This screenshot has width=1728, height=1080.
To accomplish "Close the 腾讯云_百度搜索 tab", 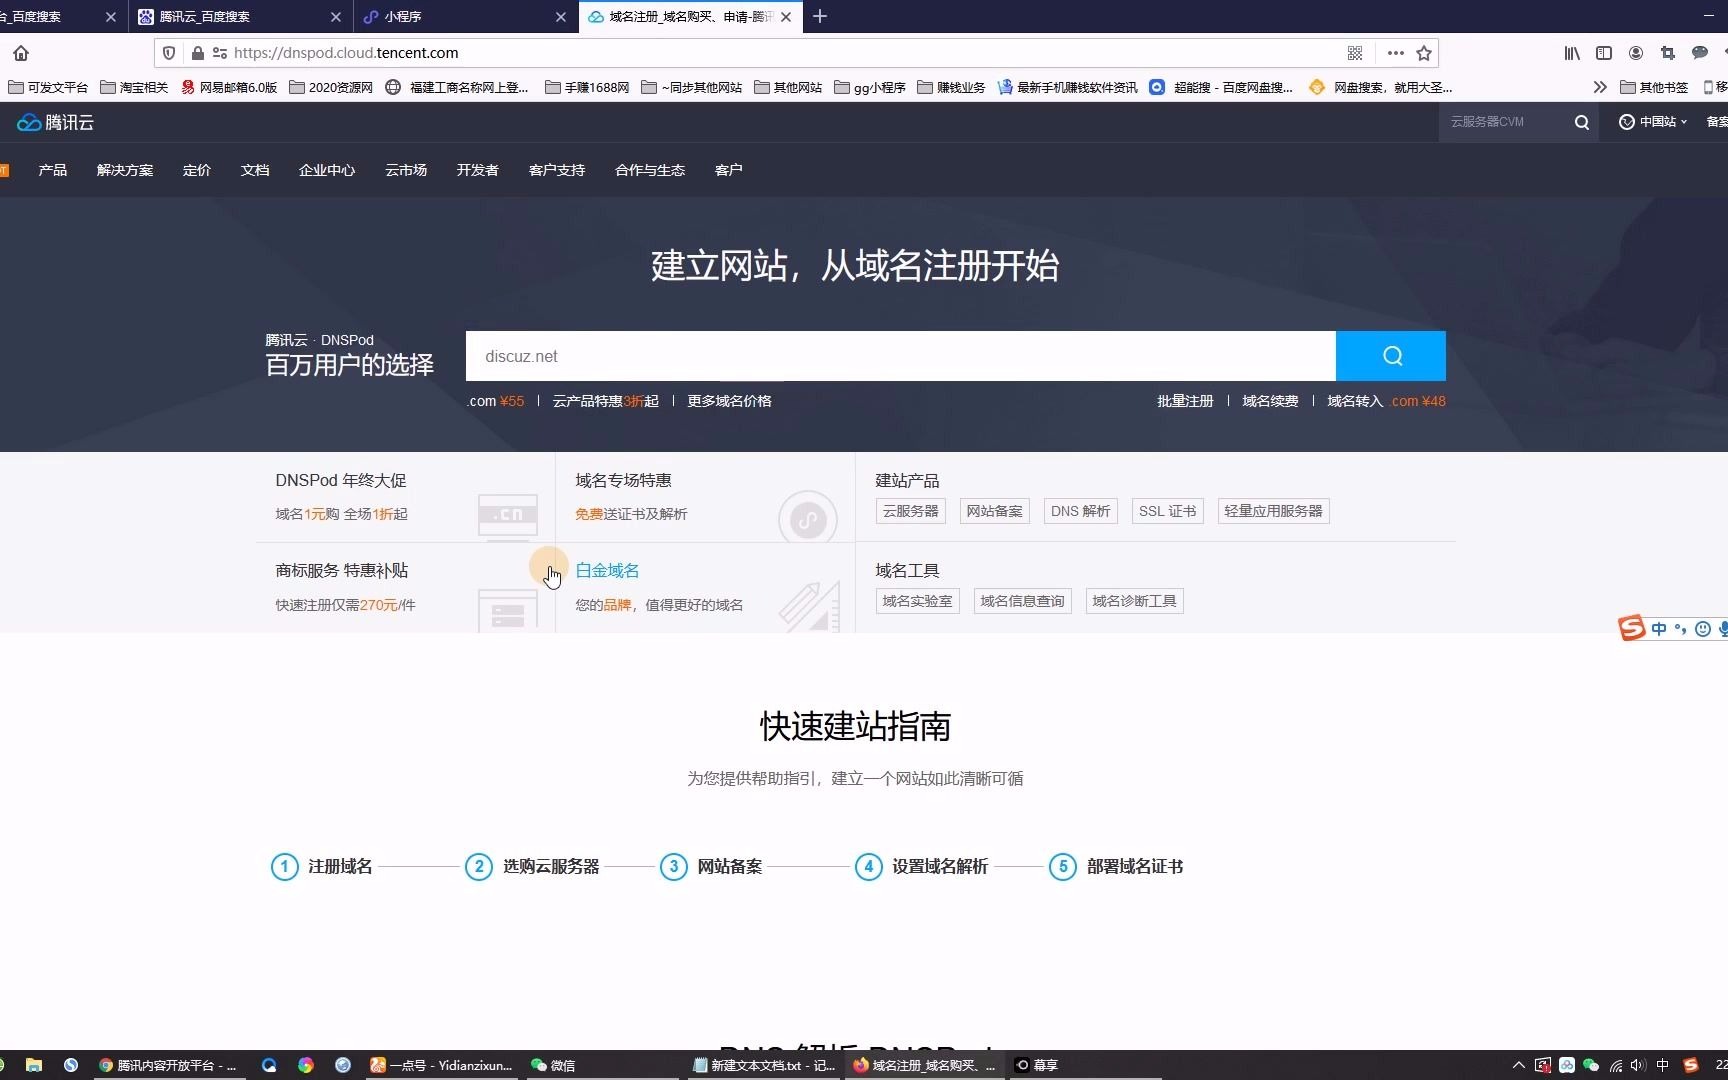I will (x=336, y=17).
